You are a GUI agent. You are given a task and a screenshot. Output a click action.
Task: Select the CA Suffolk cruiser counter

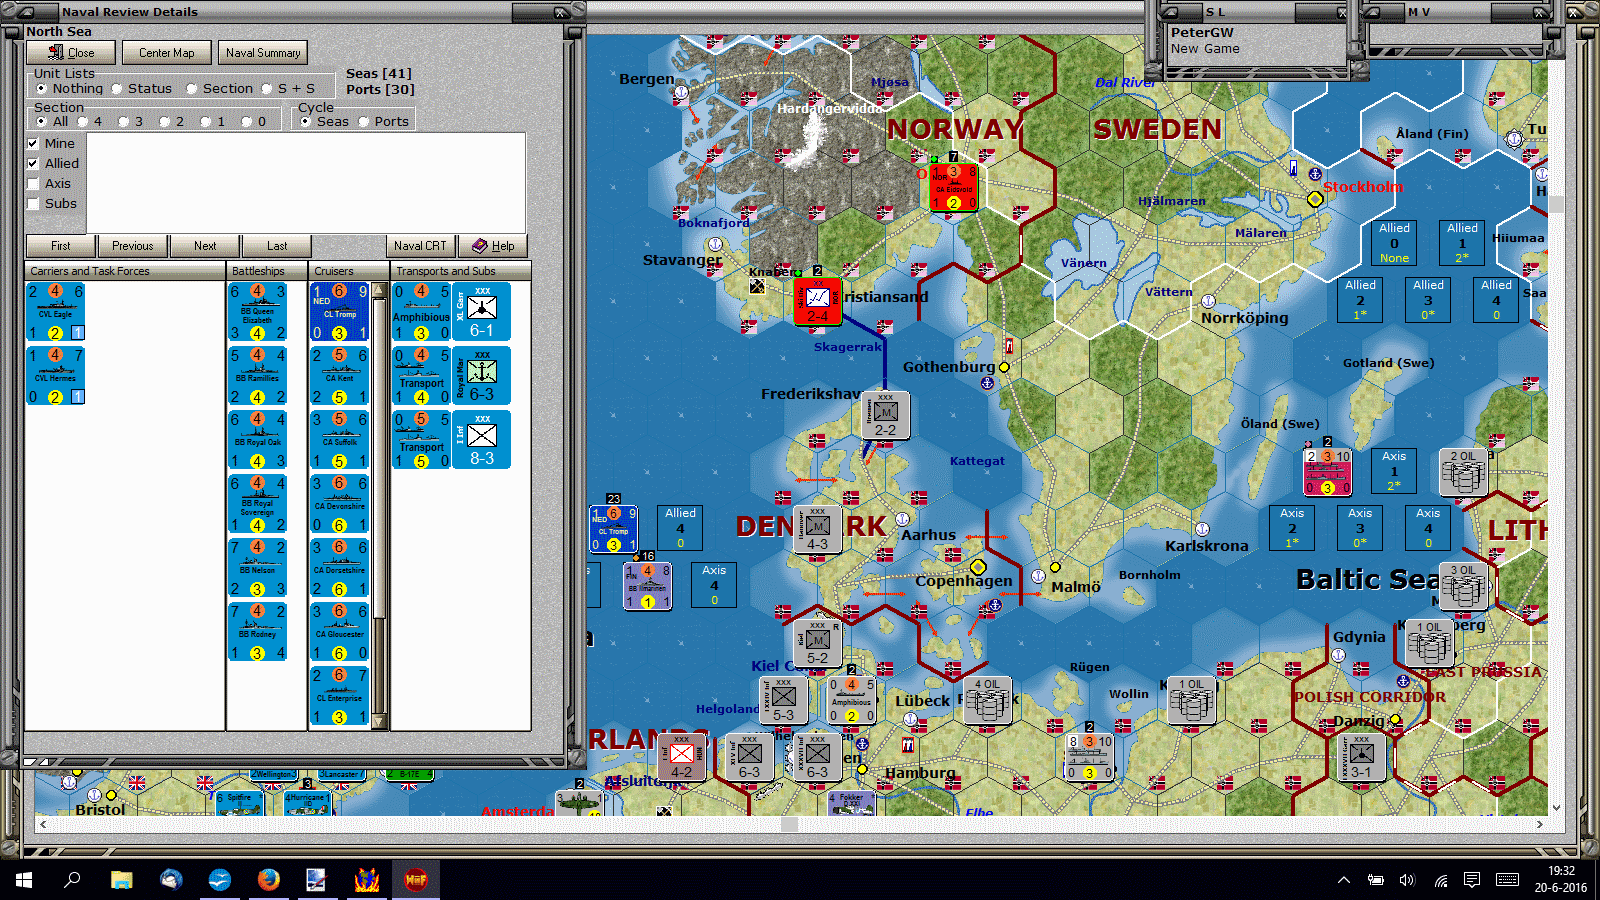(340, 440)
